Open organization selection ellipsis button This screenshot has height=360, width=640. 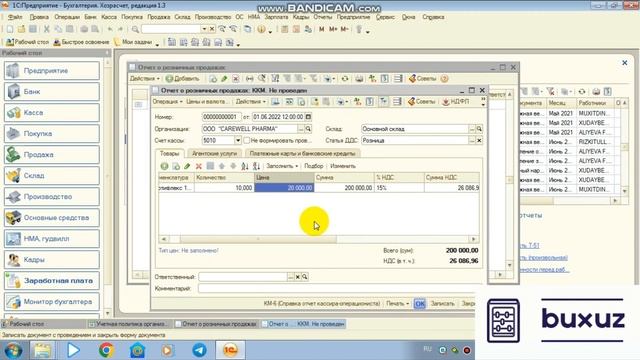301,129
